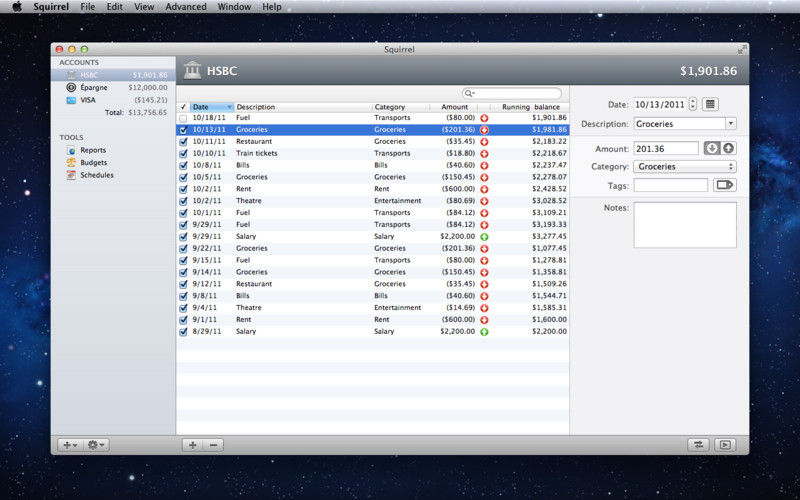
Task: Expand the Description combo box arrow
Action: point(731,124)
